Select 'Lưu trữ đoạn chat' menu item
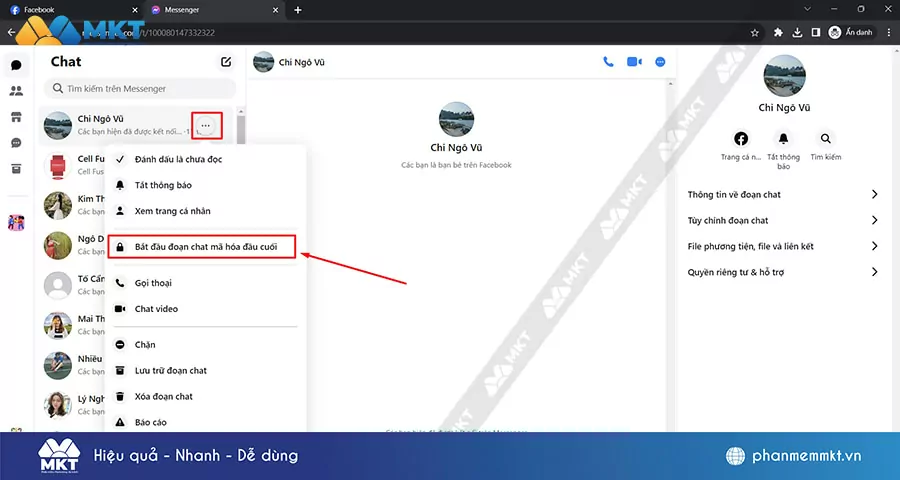This screenshot has height=480, width=900. coord(204,370)
